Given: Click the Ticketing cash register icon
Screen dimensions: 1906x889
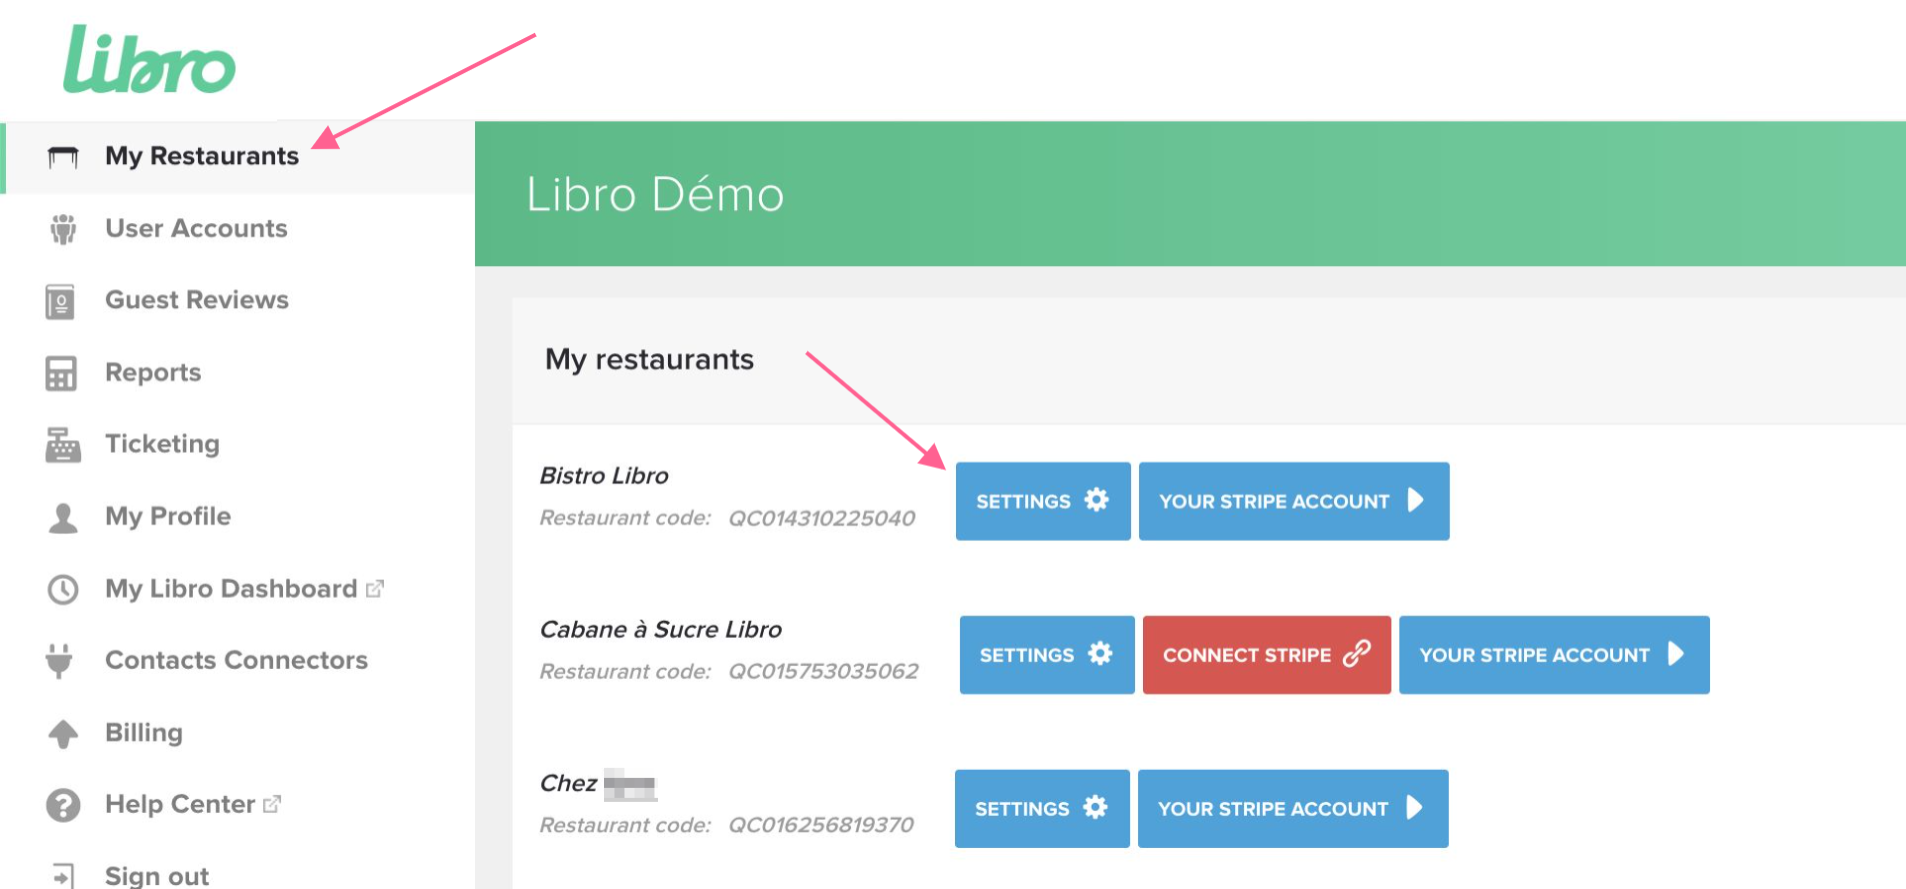Looking at the screenshot, I should pos(63,445).
